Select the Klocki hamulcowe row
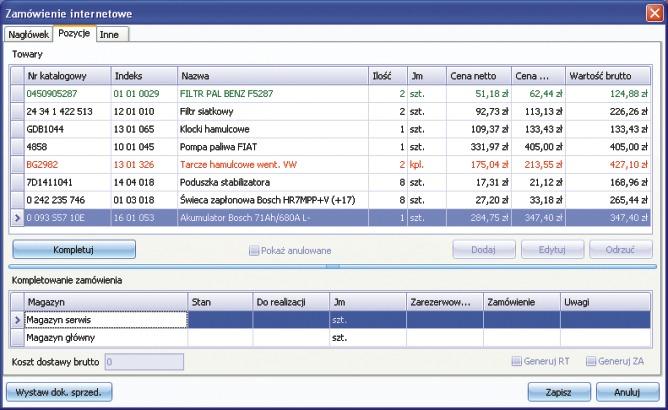 pyautogui.click(x=331, y=129)
